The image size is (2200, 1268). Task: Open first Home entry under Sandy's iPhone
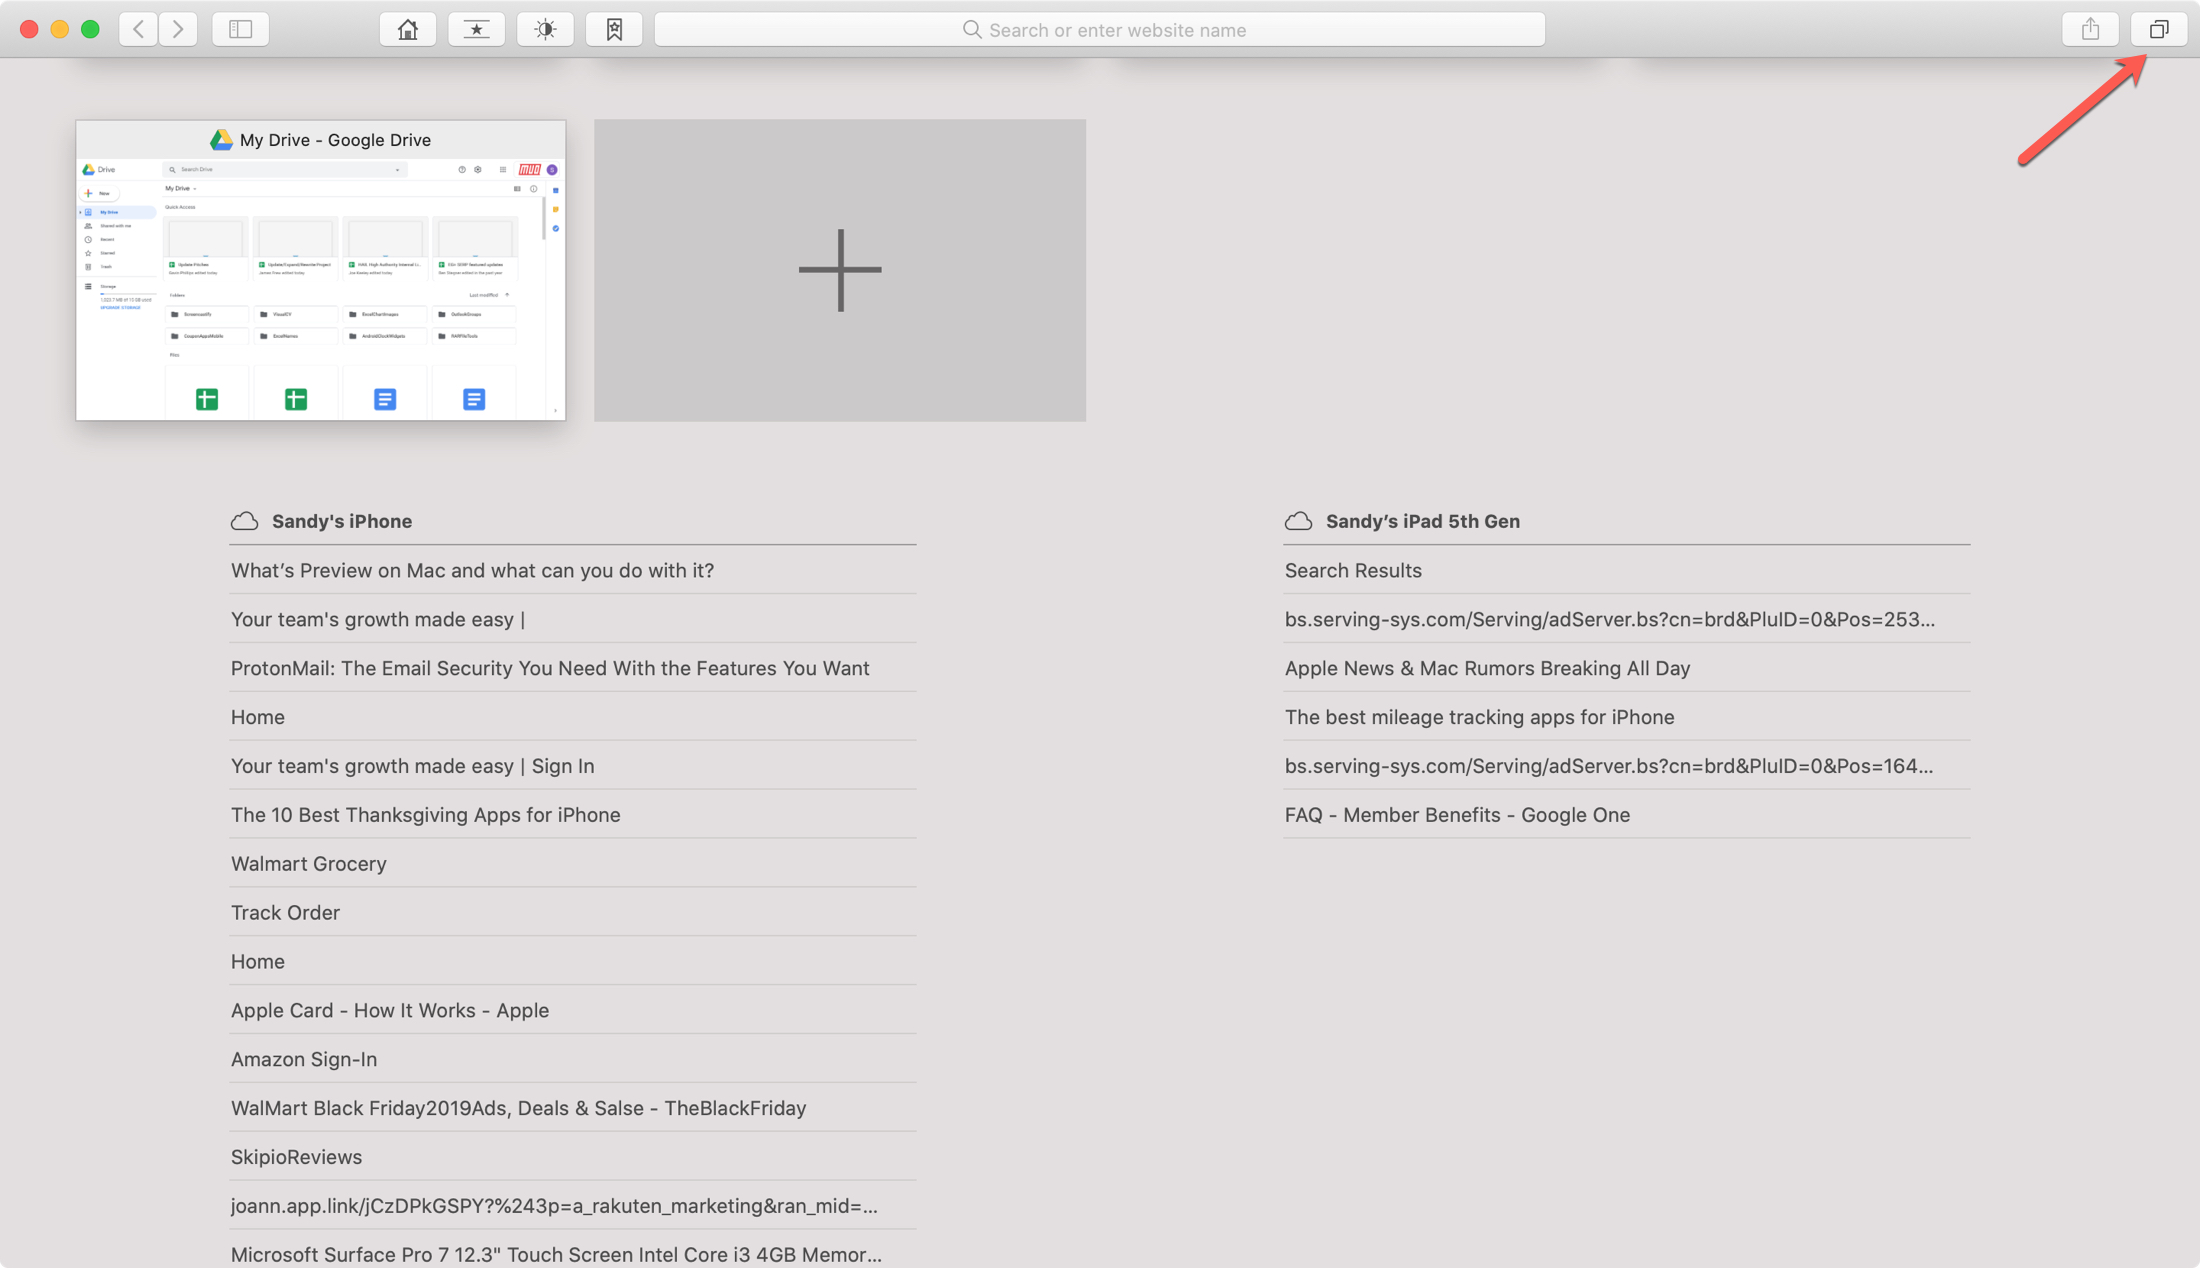click(573, 717)
